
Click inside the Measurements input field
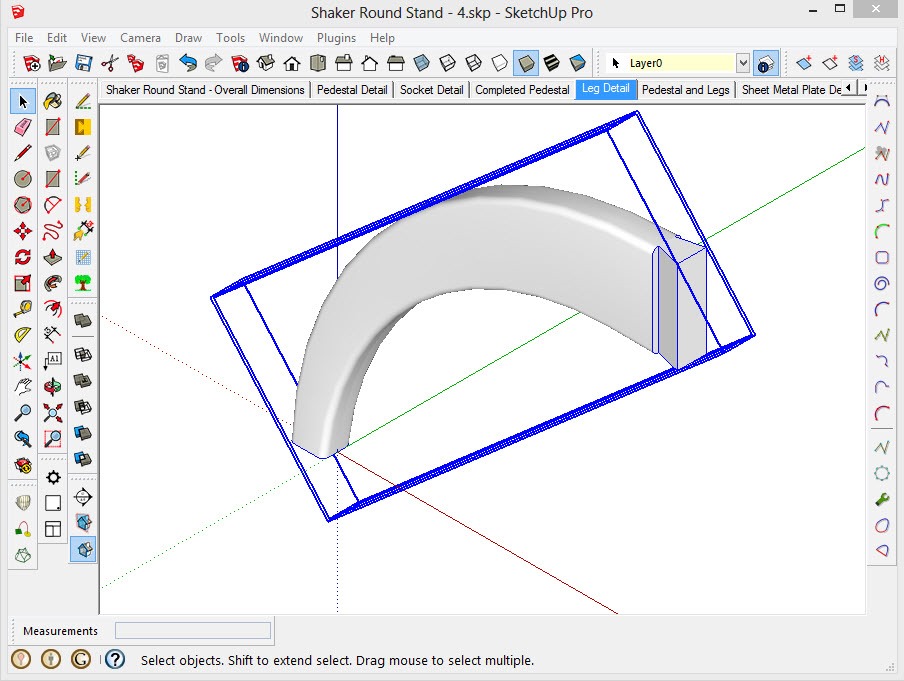192,630
